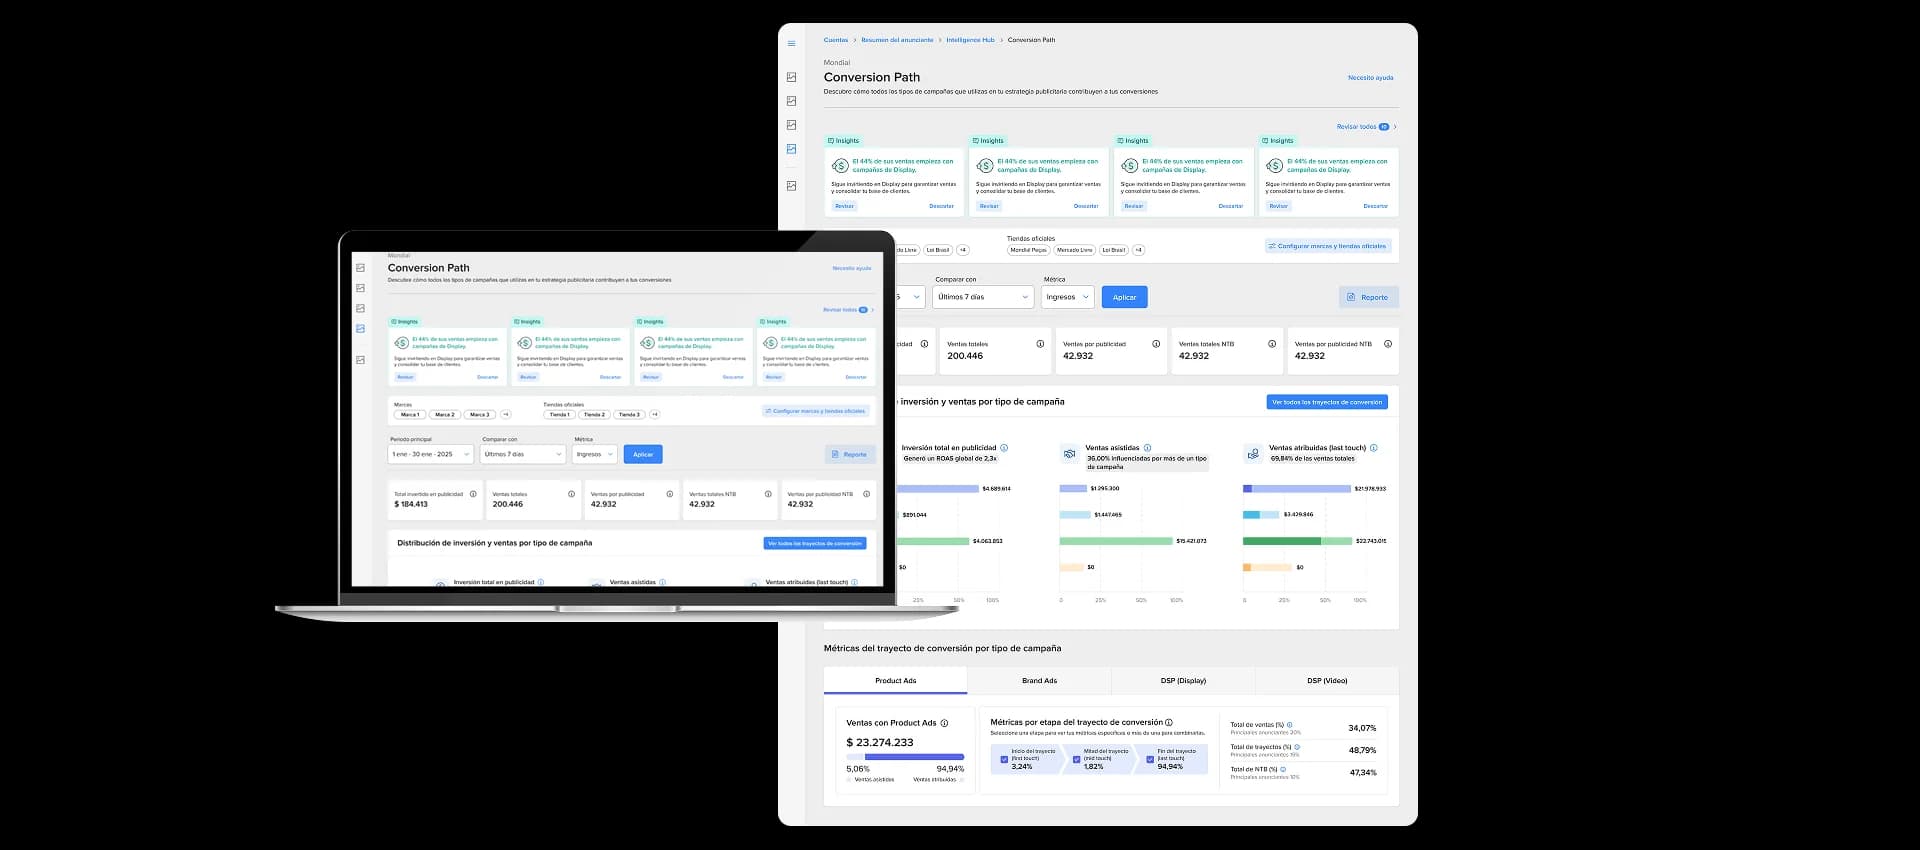Expand the +4 chip under Tiendas oficiales in large panel

pos(1139,250)
